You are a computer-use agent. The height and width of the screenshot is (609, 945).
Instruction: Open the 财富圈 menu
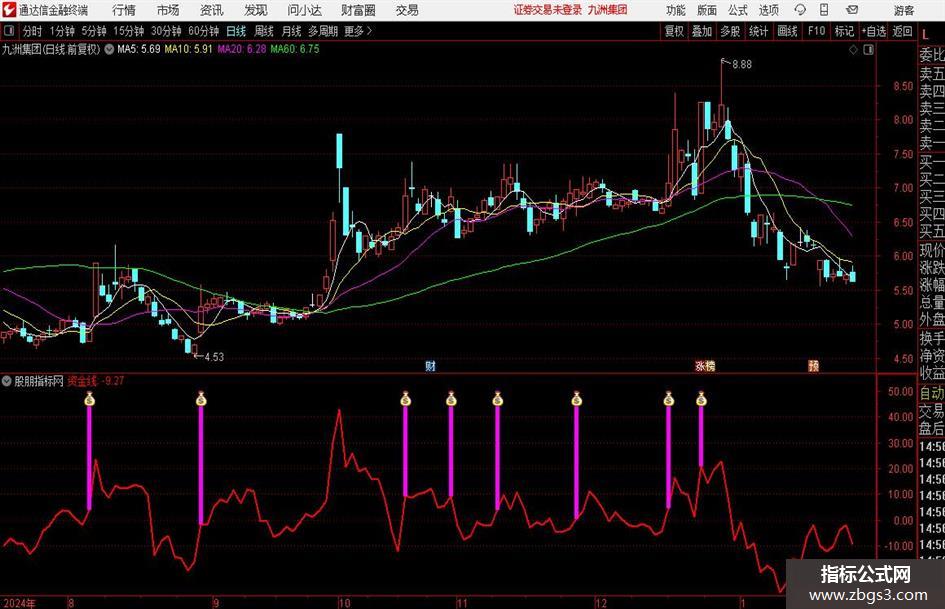(x=359, y=10)
